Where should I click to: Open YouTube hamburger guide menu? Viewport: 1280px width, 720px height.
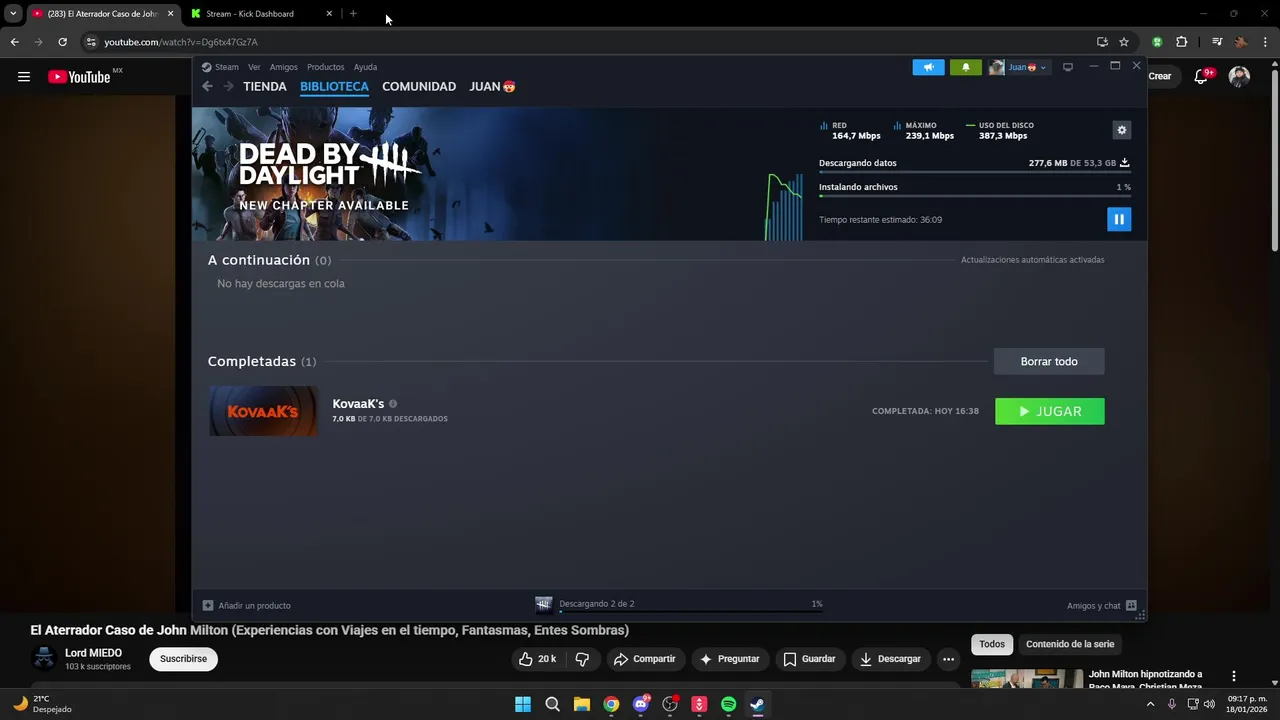point(24,77)
